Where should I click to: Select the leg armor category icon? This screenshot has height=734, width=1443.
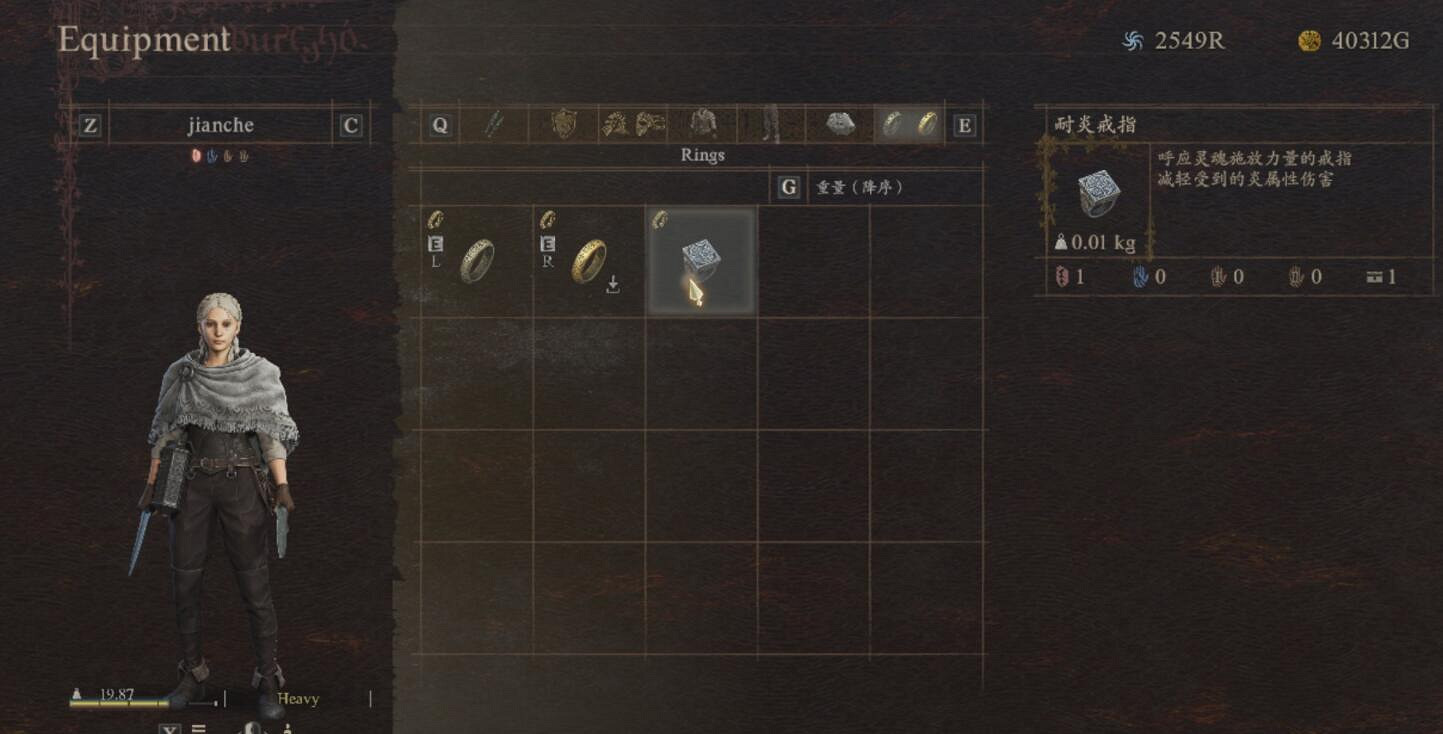(x=771, y=124)
